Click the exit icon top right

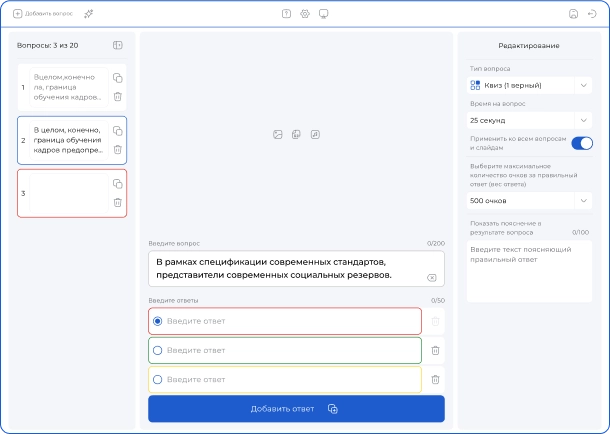(592, 14)
